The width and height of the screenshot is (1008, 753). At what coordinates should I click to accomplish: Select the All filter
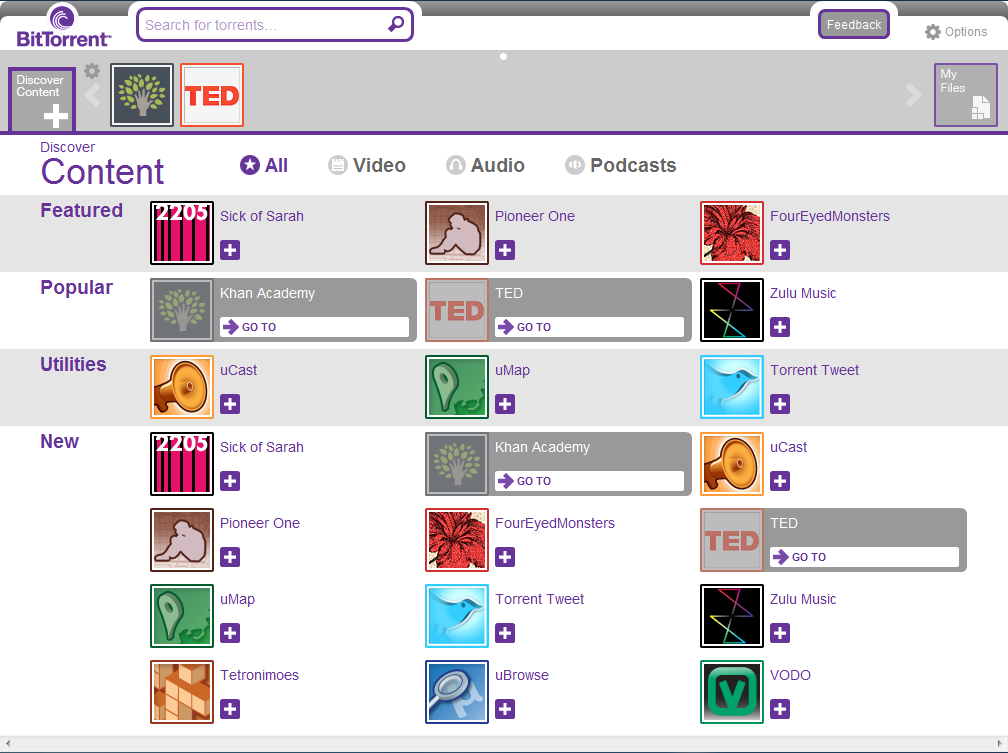pos(264,165)
